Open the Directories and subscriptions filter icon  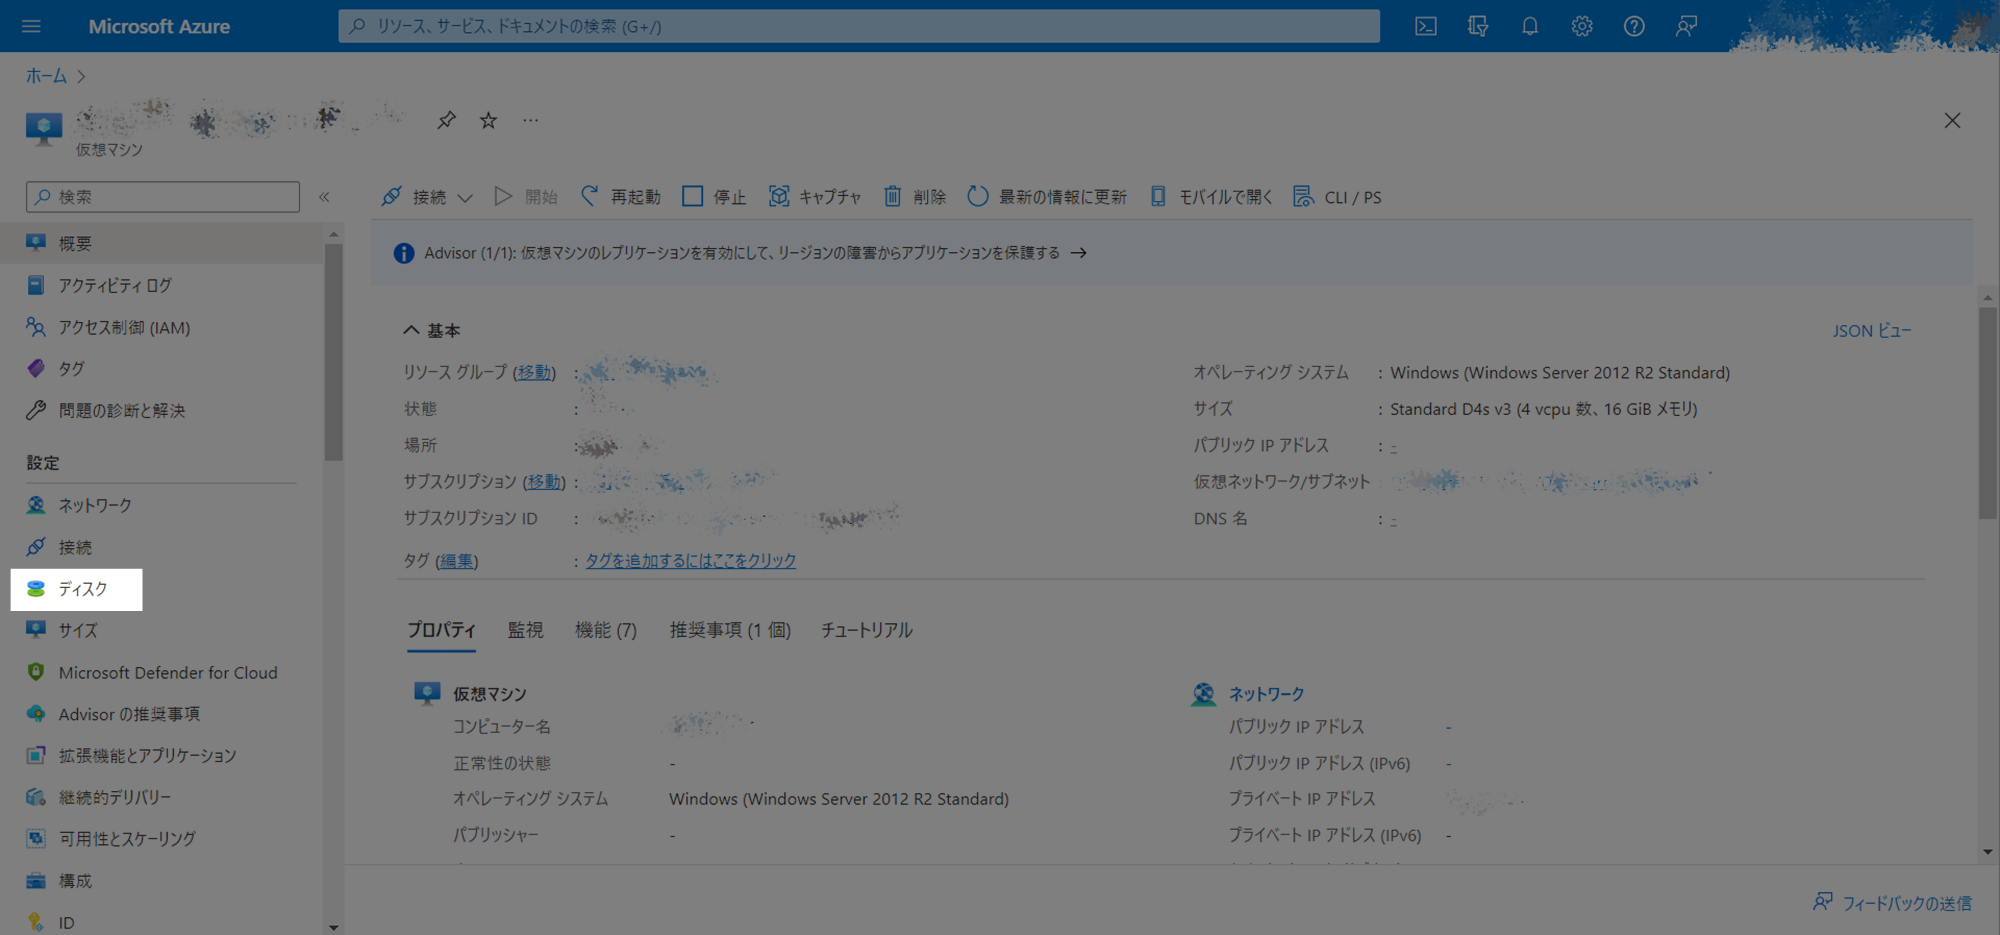coord(1478,26)
